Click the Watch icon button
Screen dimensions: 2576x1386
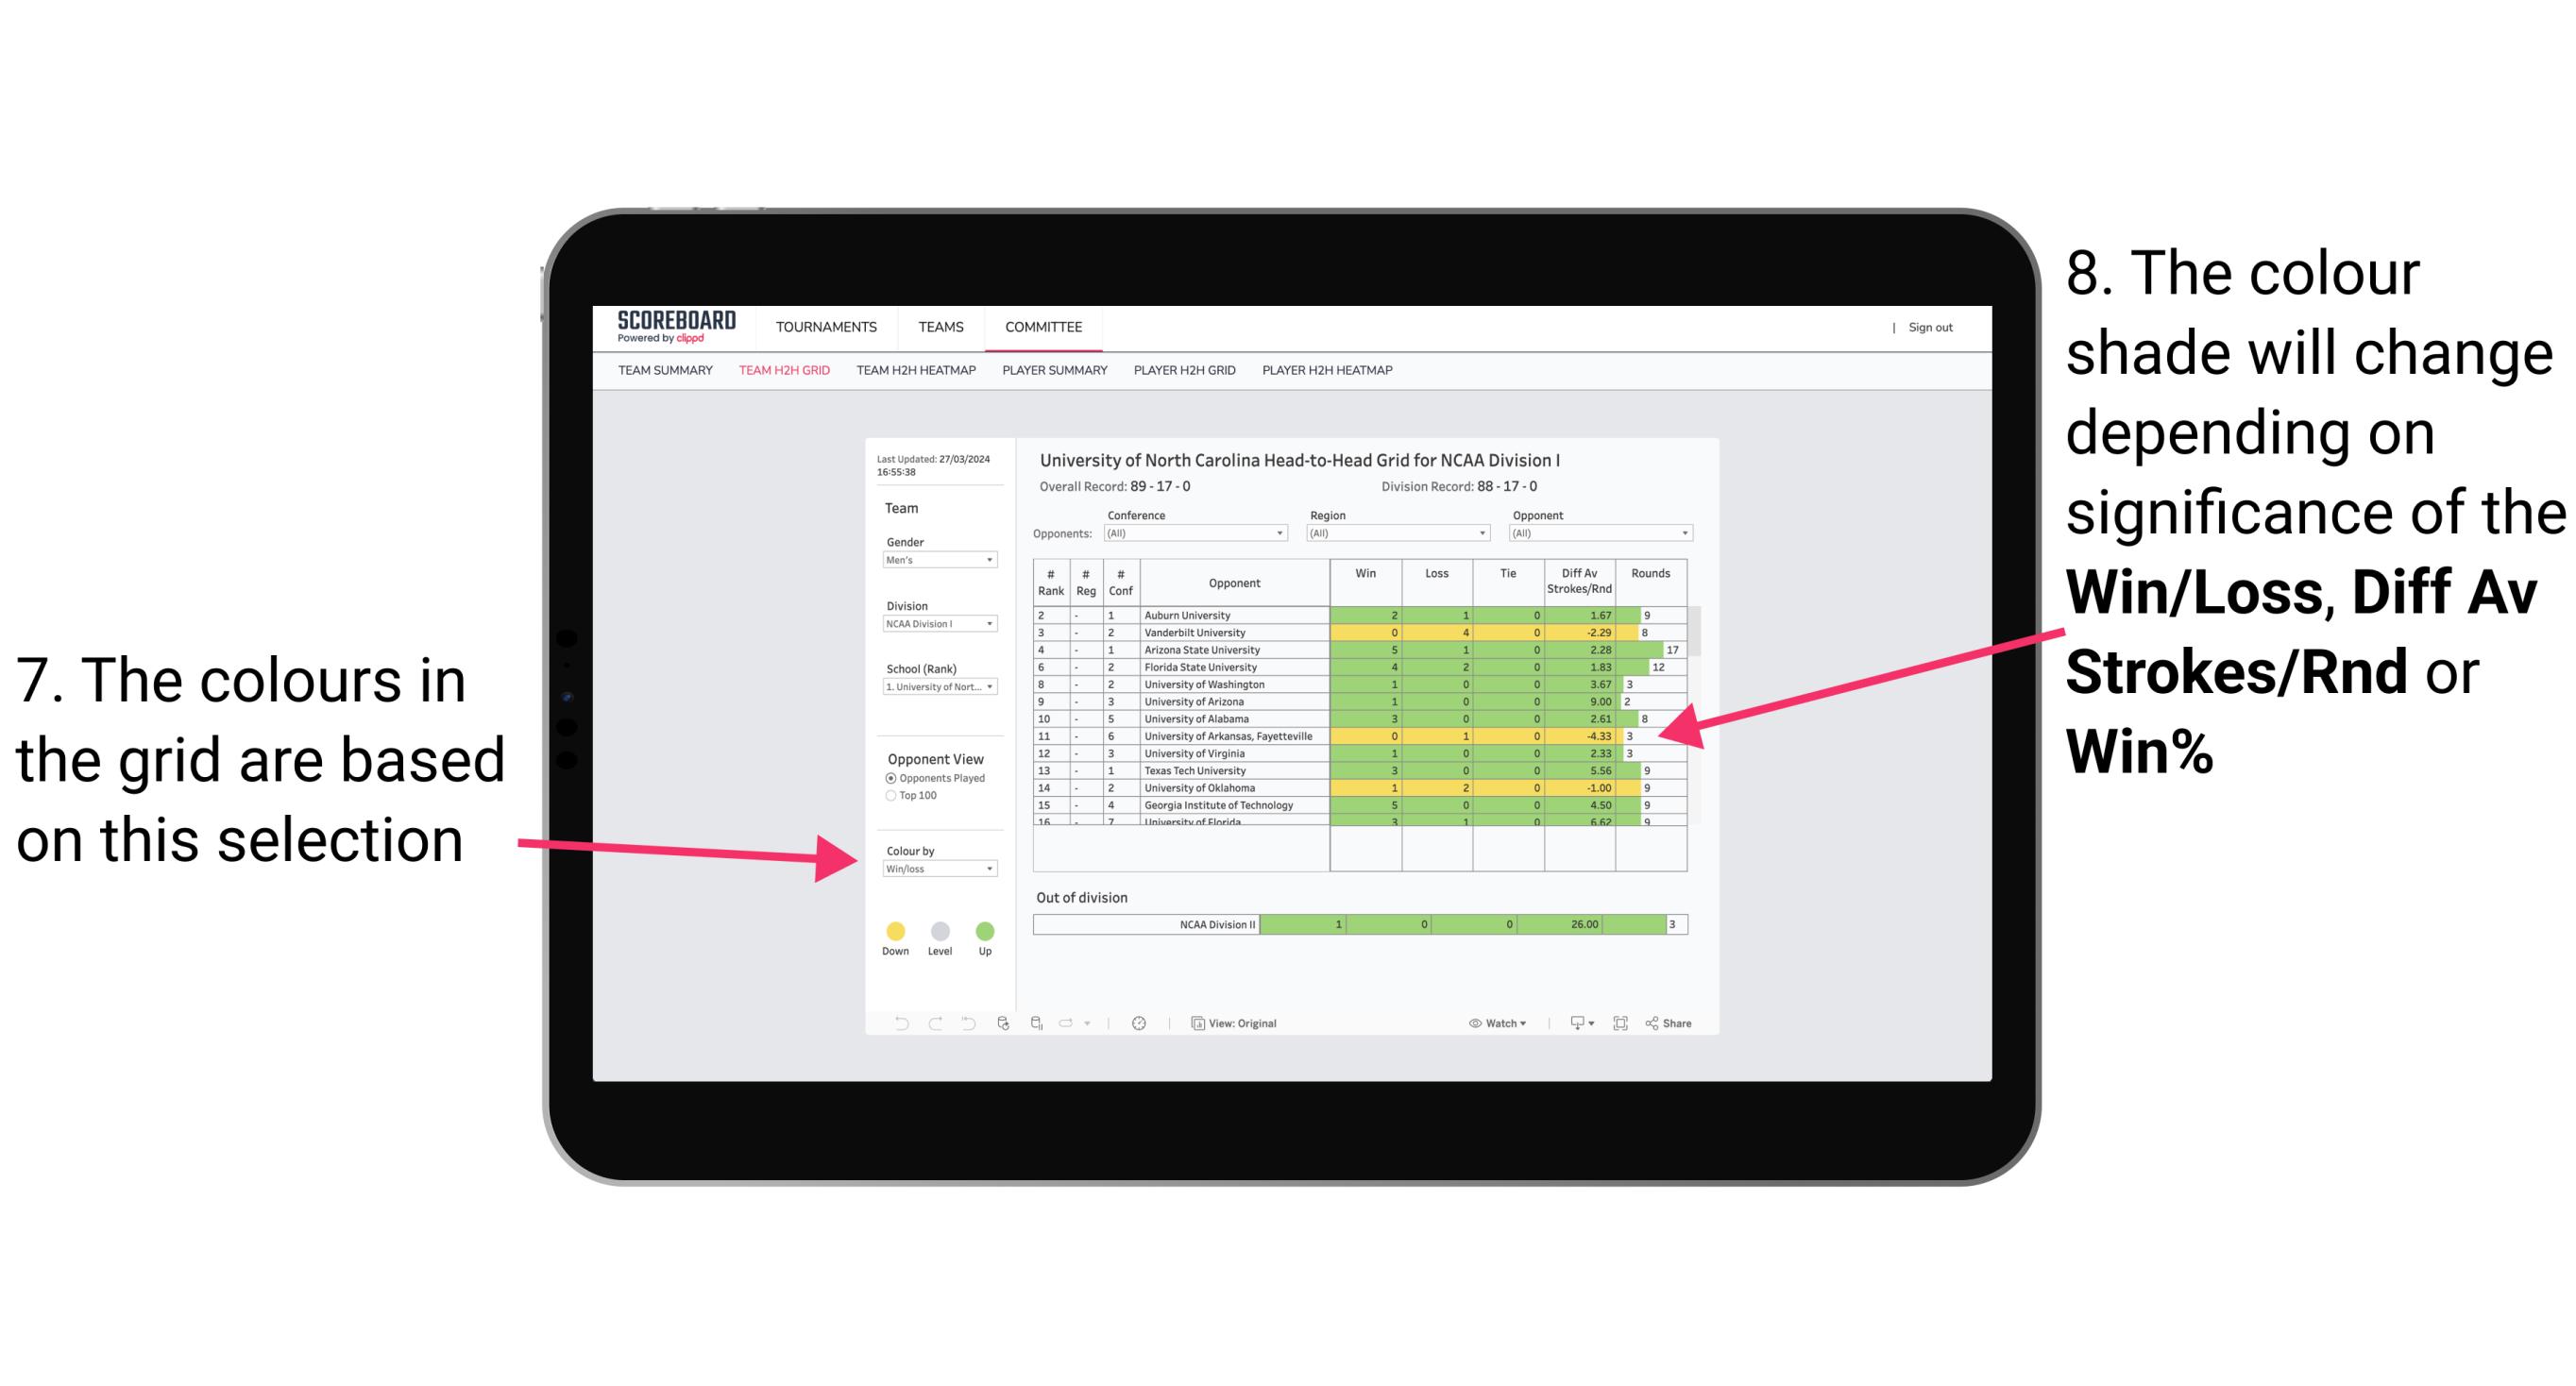tap(1470, 1023)
